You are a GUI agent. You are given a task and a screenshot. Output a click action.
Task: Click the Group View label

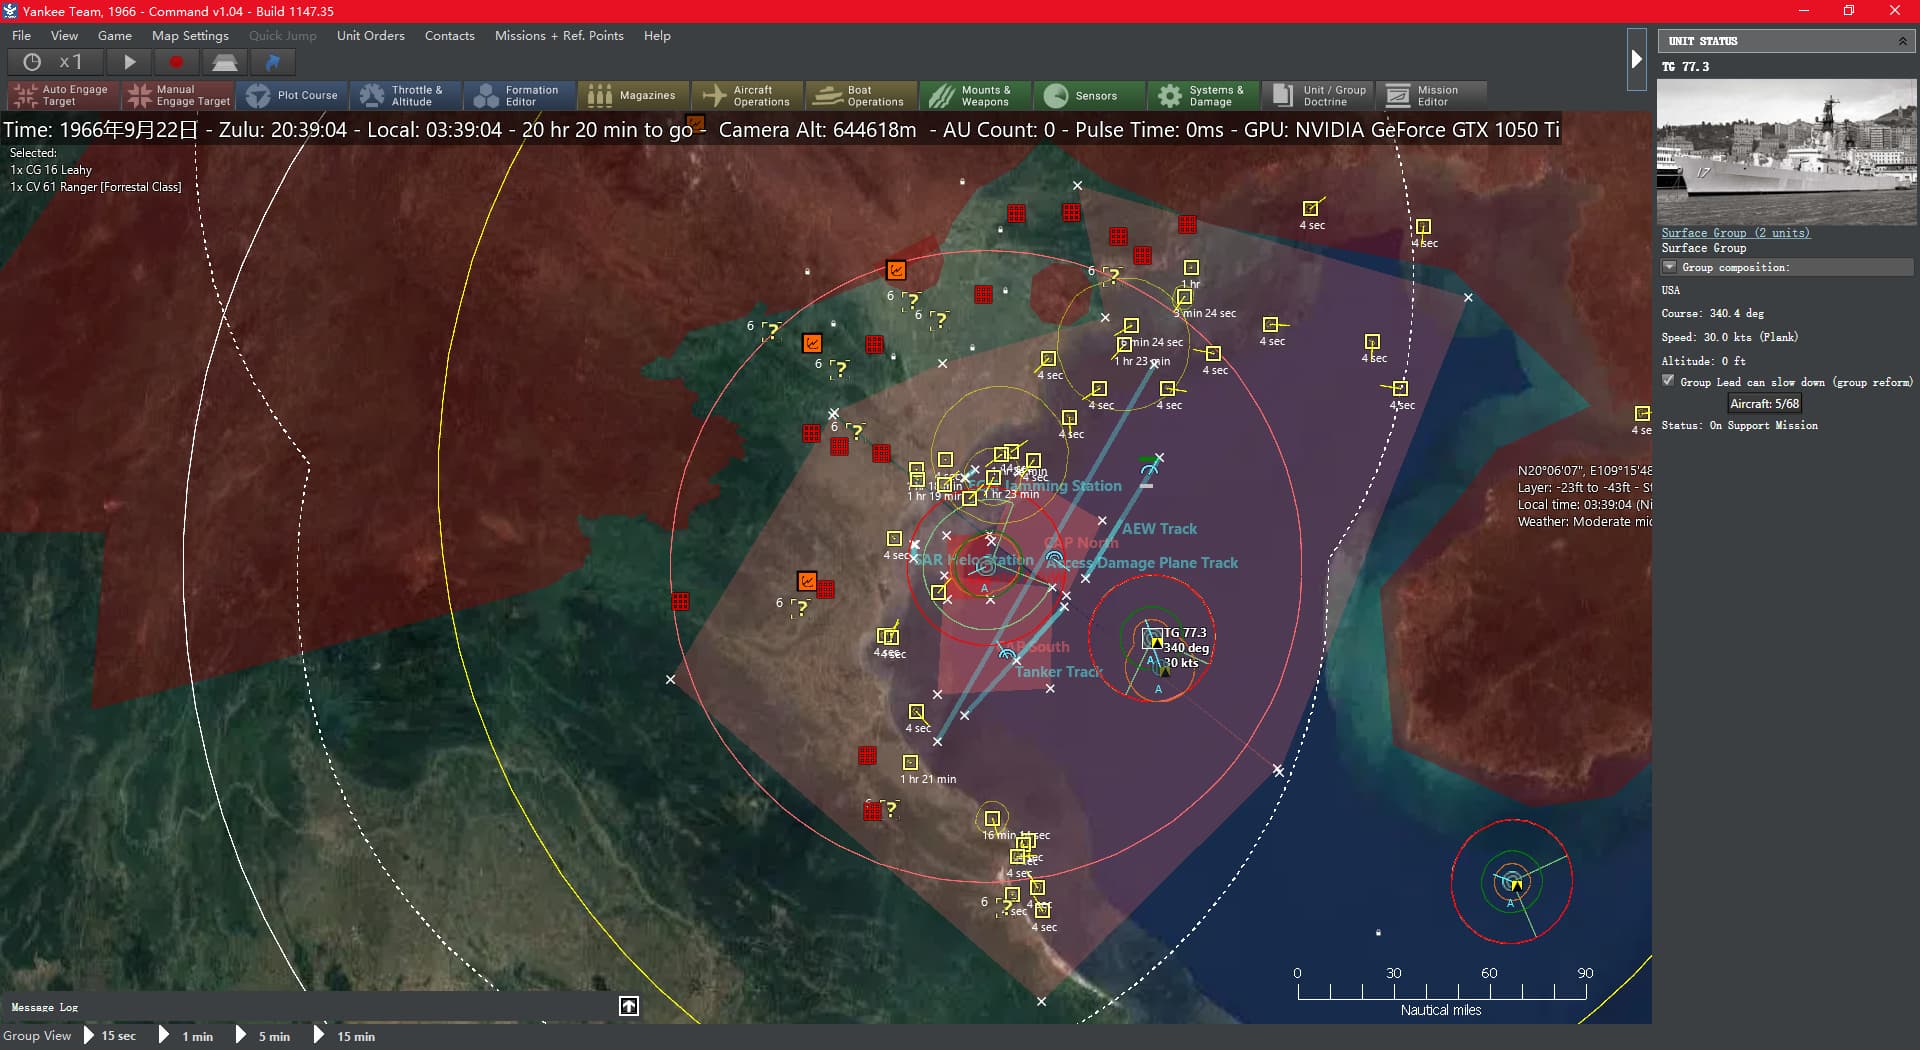(x=37, y=1036)
